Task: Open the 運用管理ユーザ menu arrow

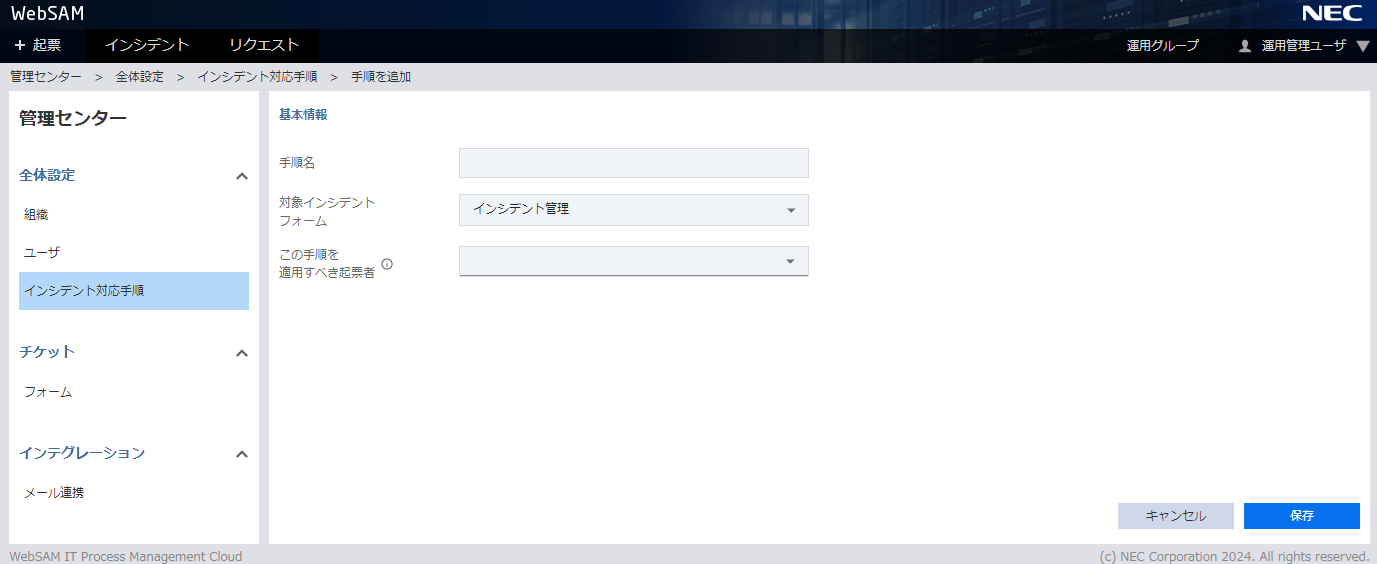Action: pyautogui.click(x=1362, y=46)
